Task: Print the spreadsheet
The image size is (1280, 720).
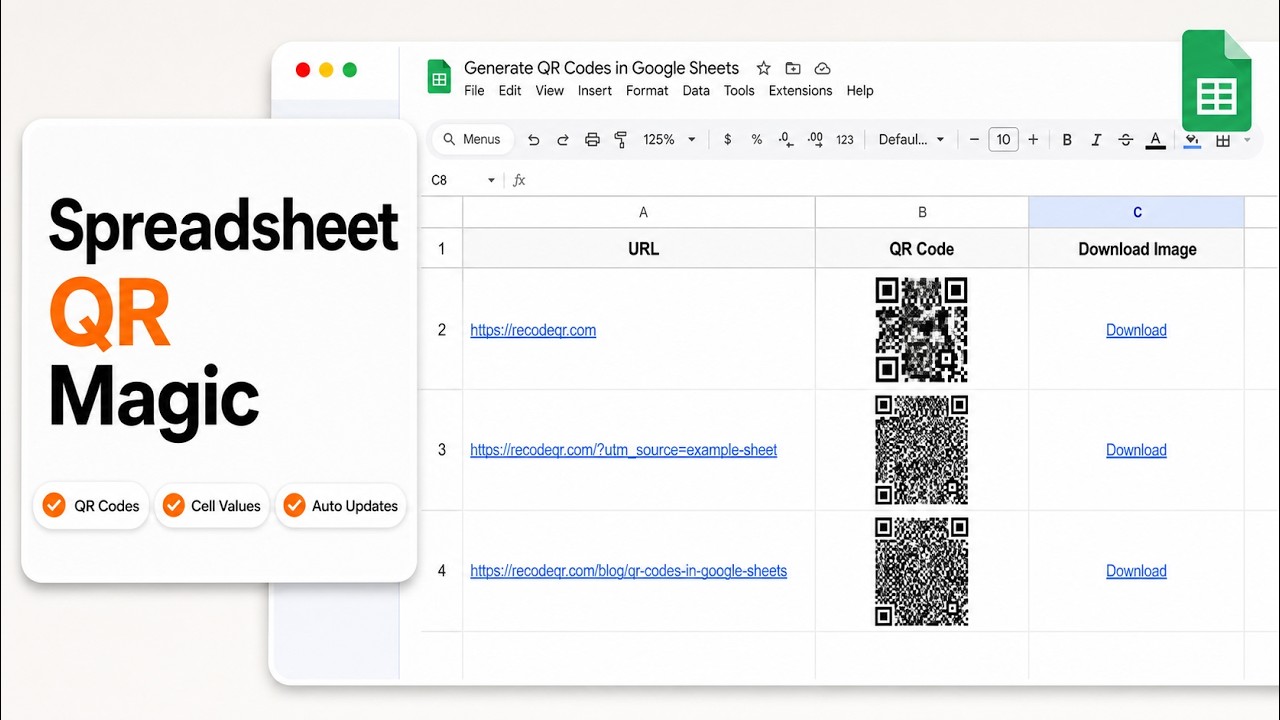Action: [x=592, y=140]
